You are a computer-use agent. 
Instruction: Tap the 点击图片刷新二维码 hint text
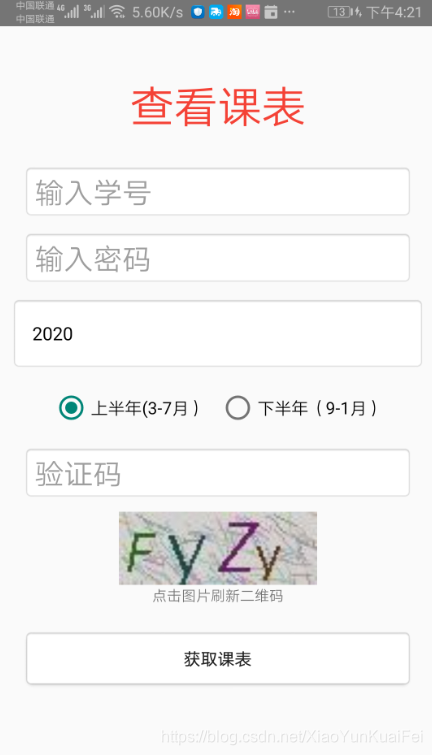point(218,596)
